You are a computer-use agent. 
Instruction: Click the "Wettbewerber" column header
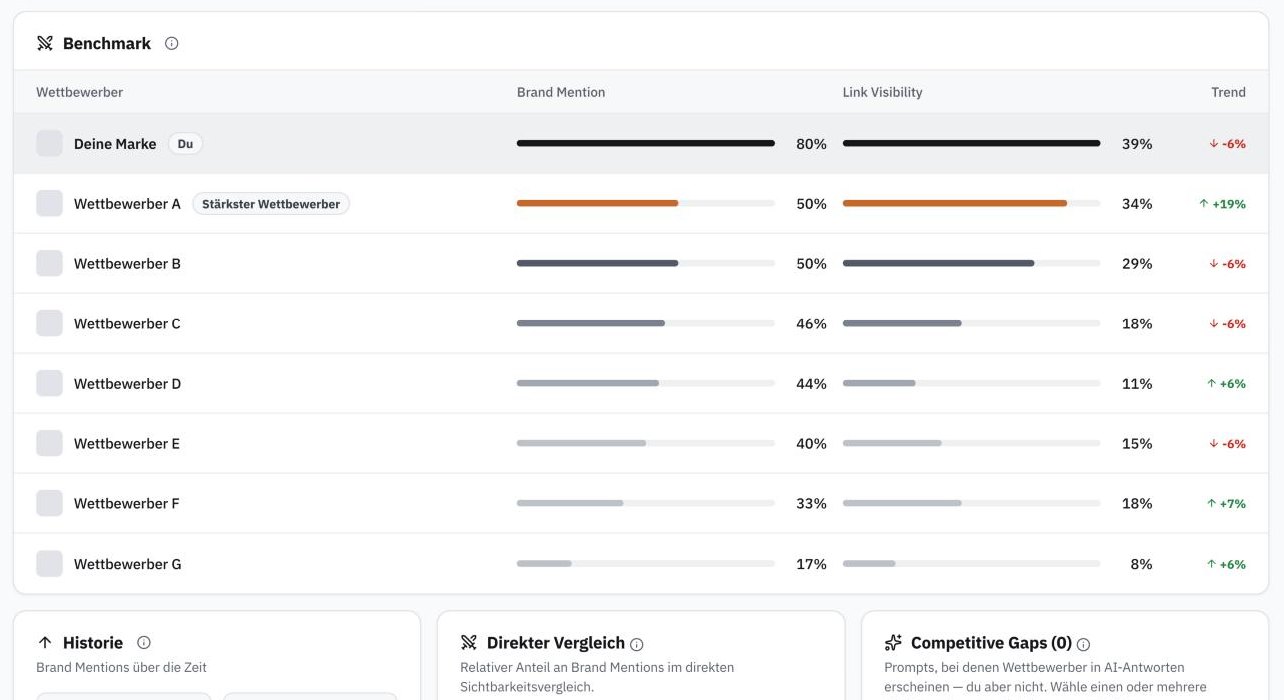point(80,92)
